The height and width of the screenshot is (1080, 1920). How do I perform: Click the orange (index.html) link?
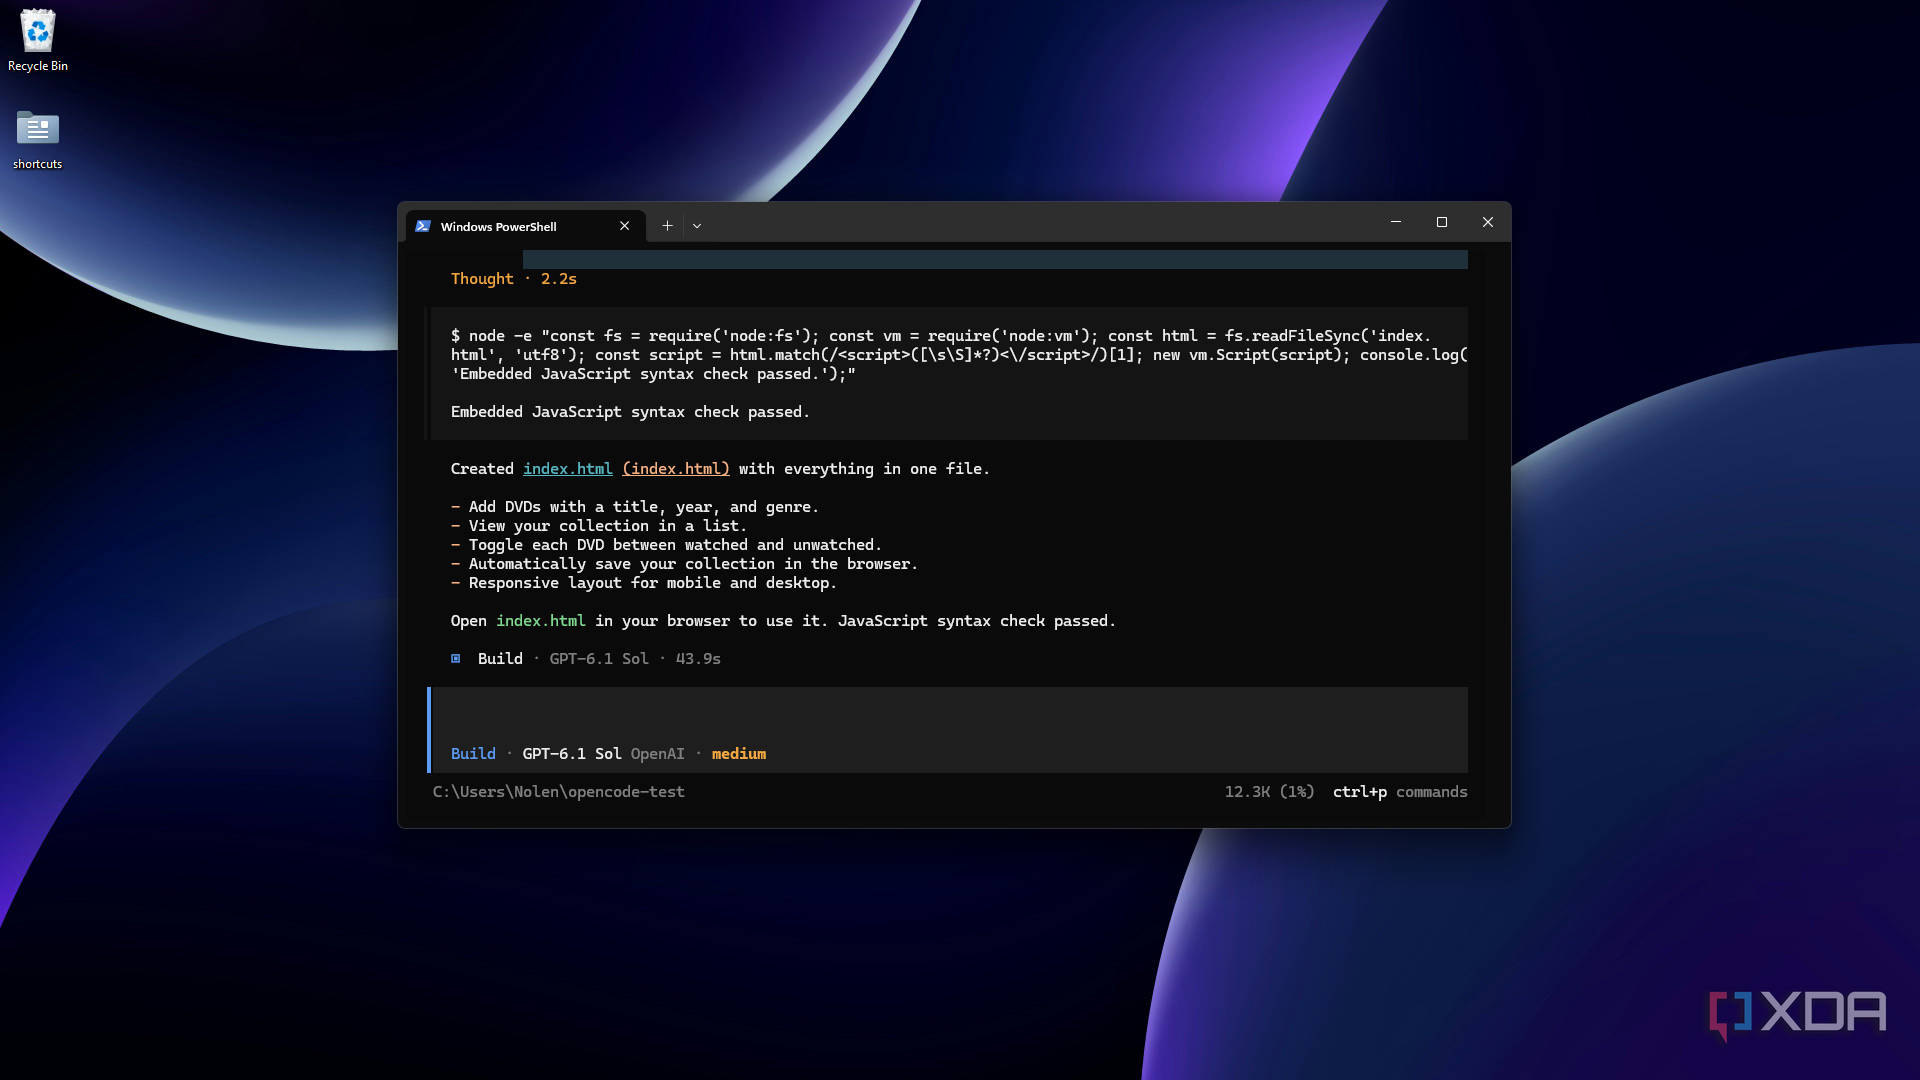coord(676,469)
